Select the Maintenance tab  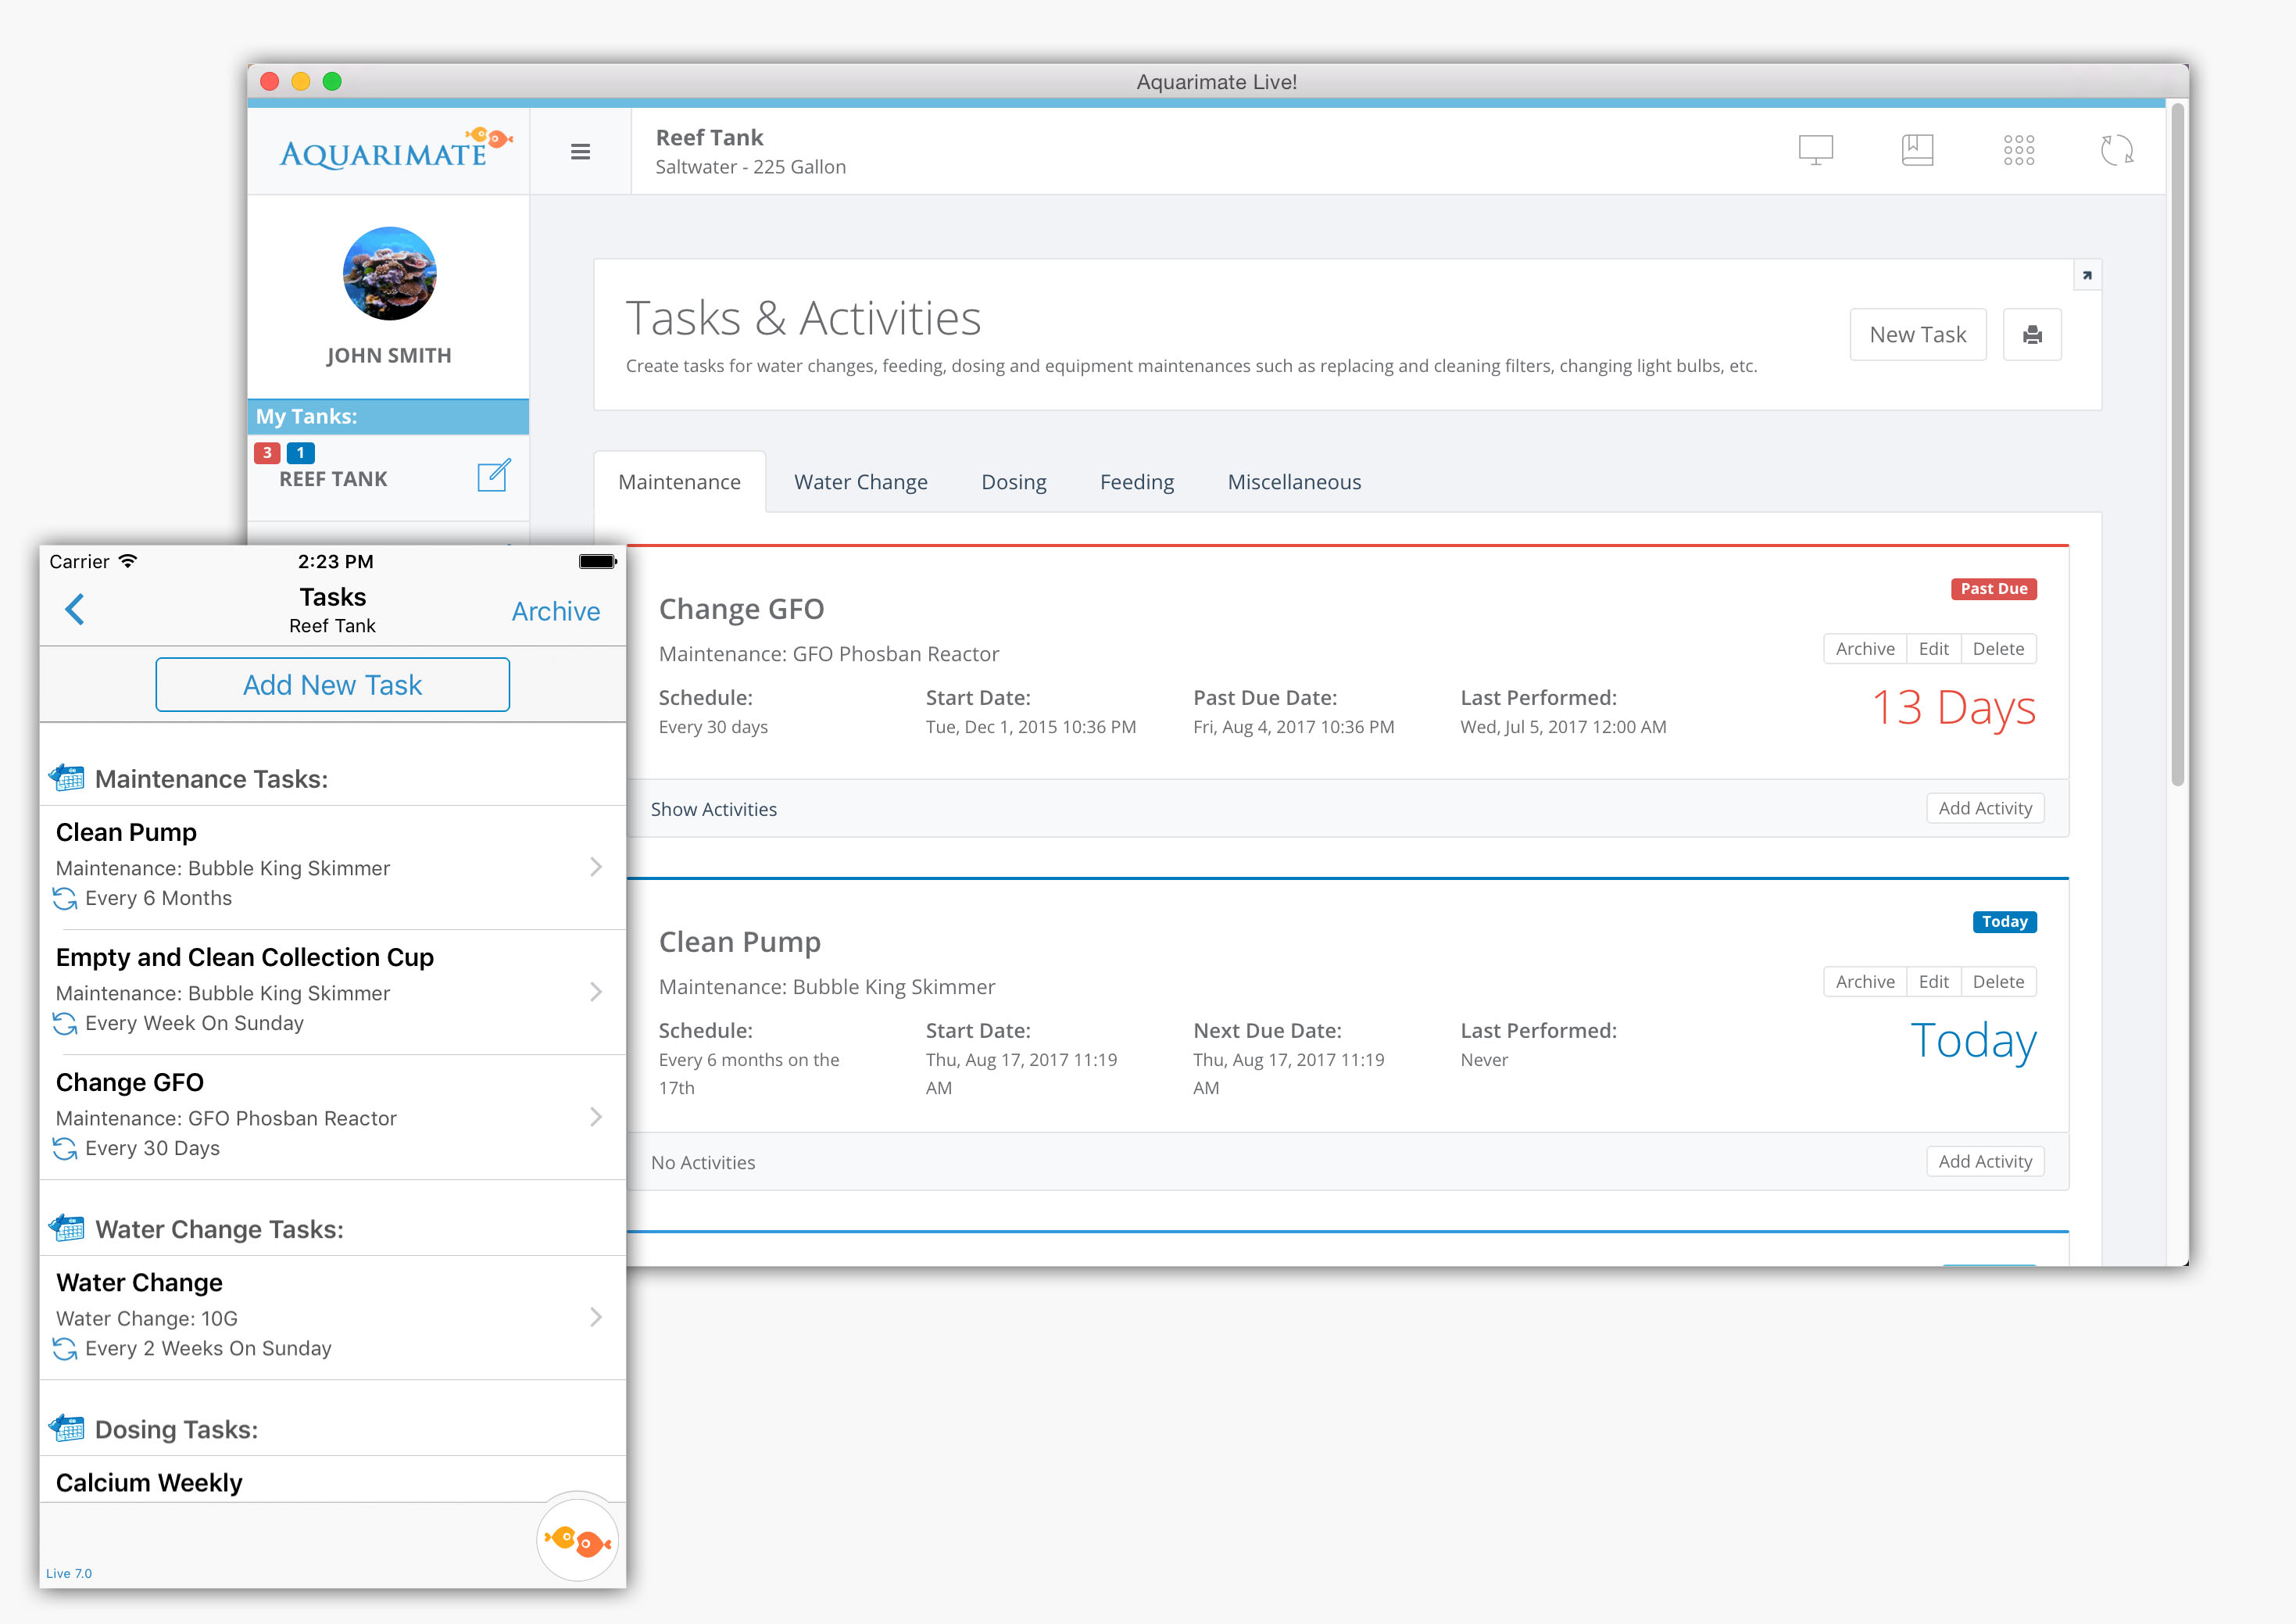point(681,481)
